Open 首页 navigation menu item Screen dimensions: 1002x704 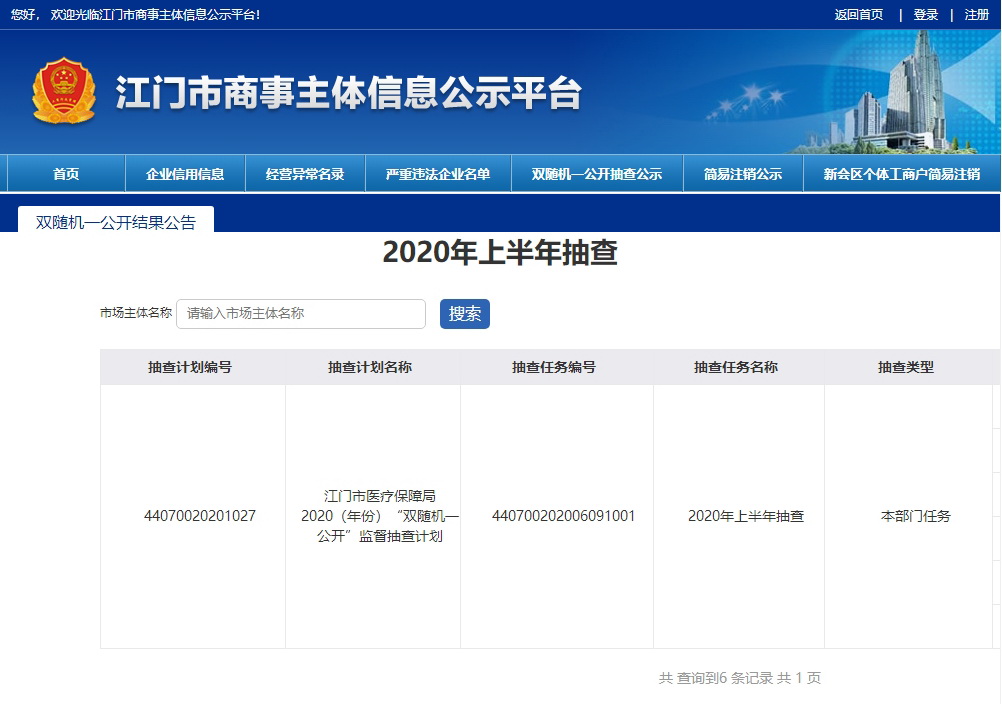pyautogui.click(x=64, y=172)
